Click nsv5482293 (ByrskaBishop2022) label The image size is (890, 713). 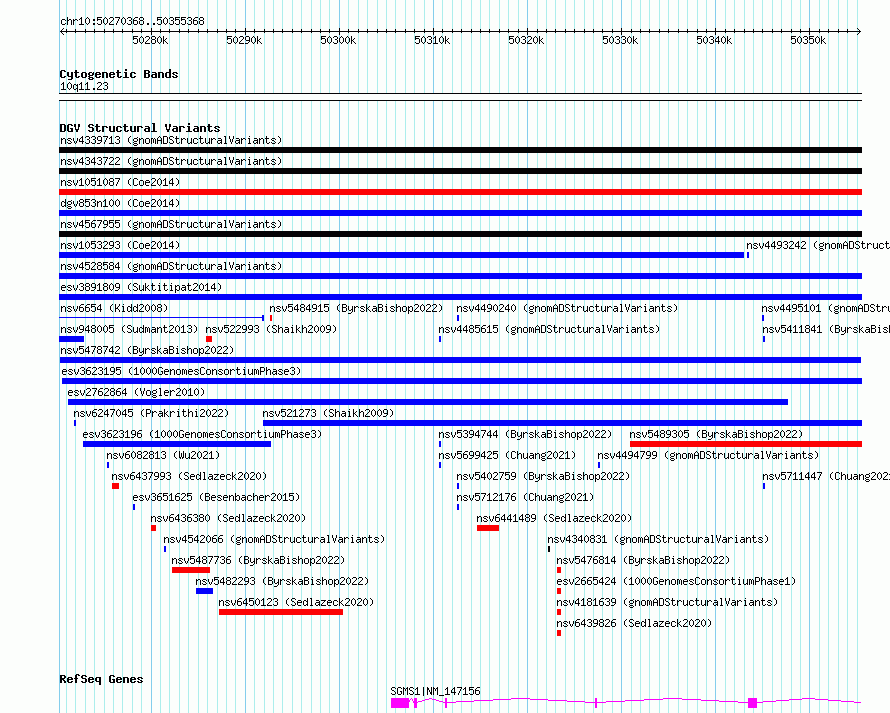[x=282, y=581]
